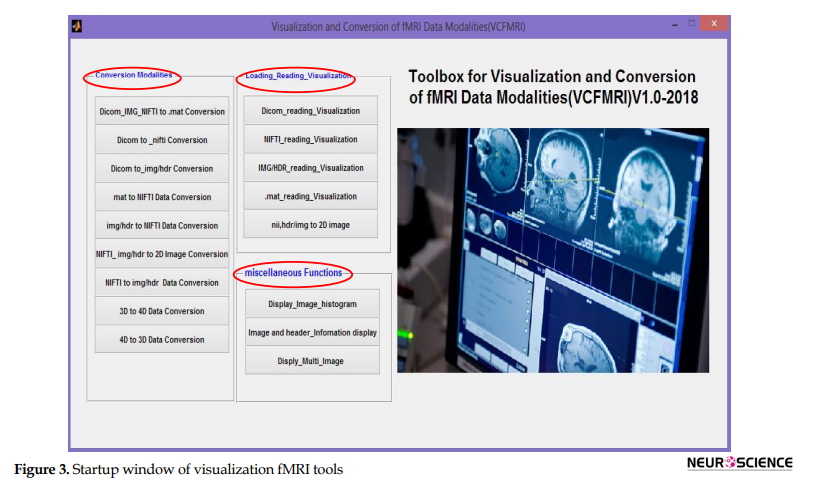Open Dicom_reading_Visualization
Viewport: 813px width, 486px height.
pyautogui.click(x=311, y=110)
